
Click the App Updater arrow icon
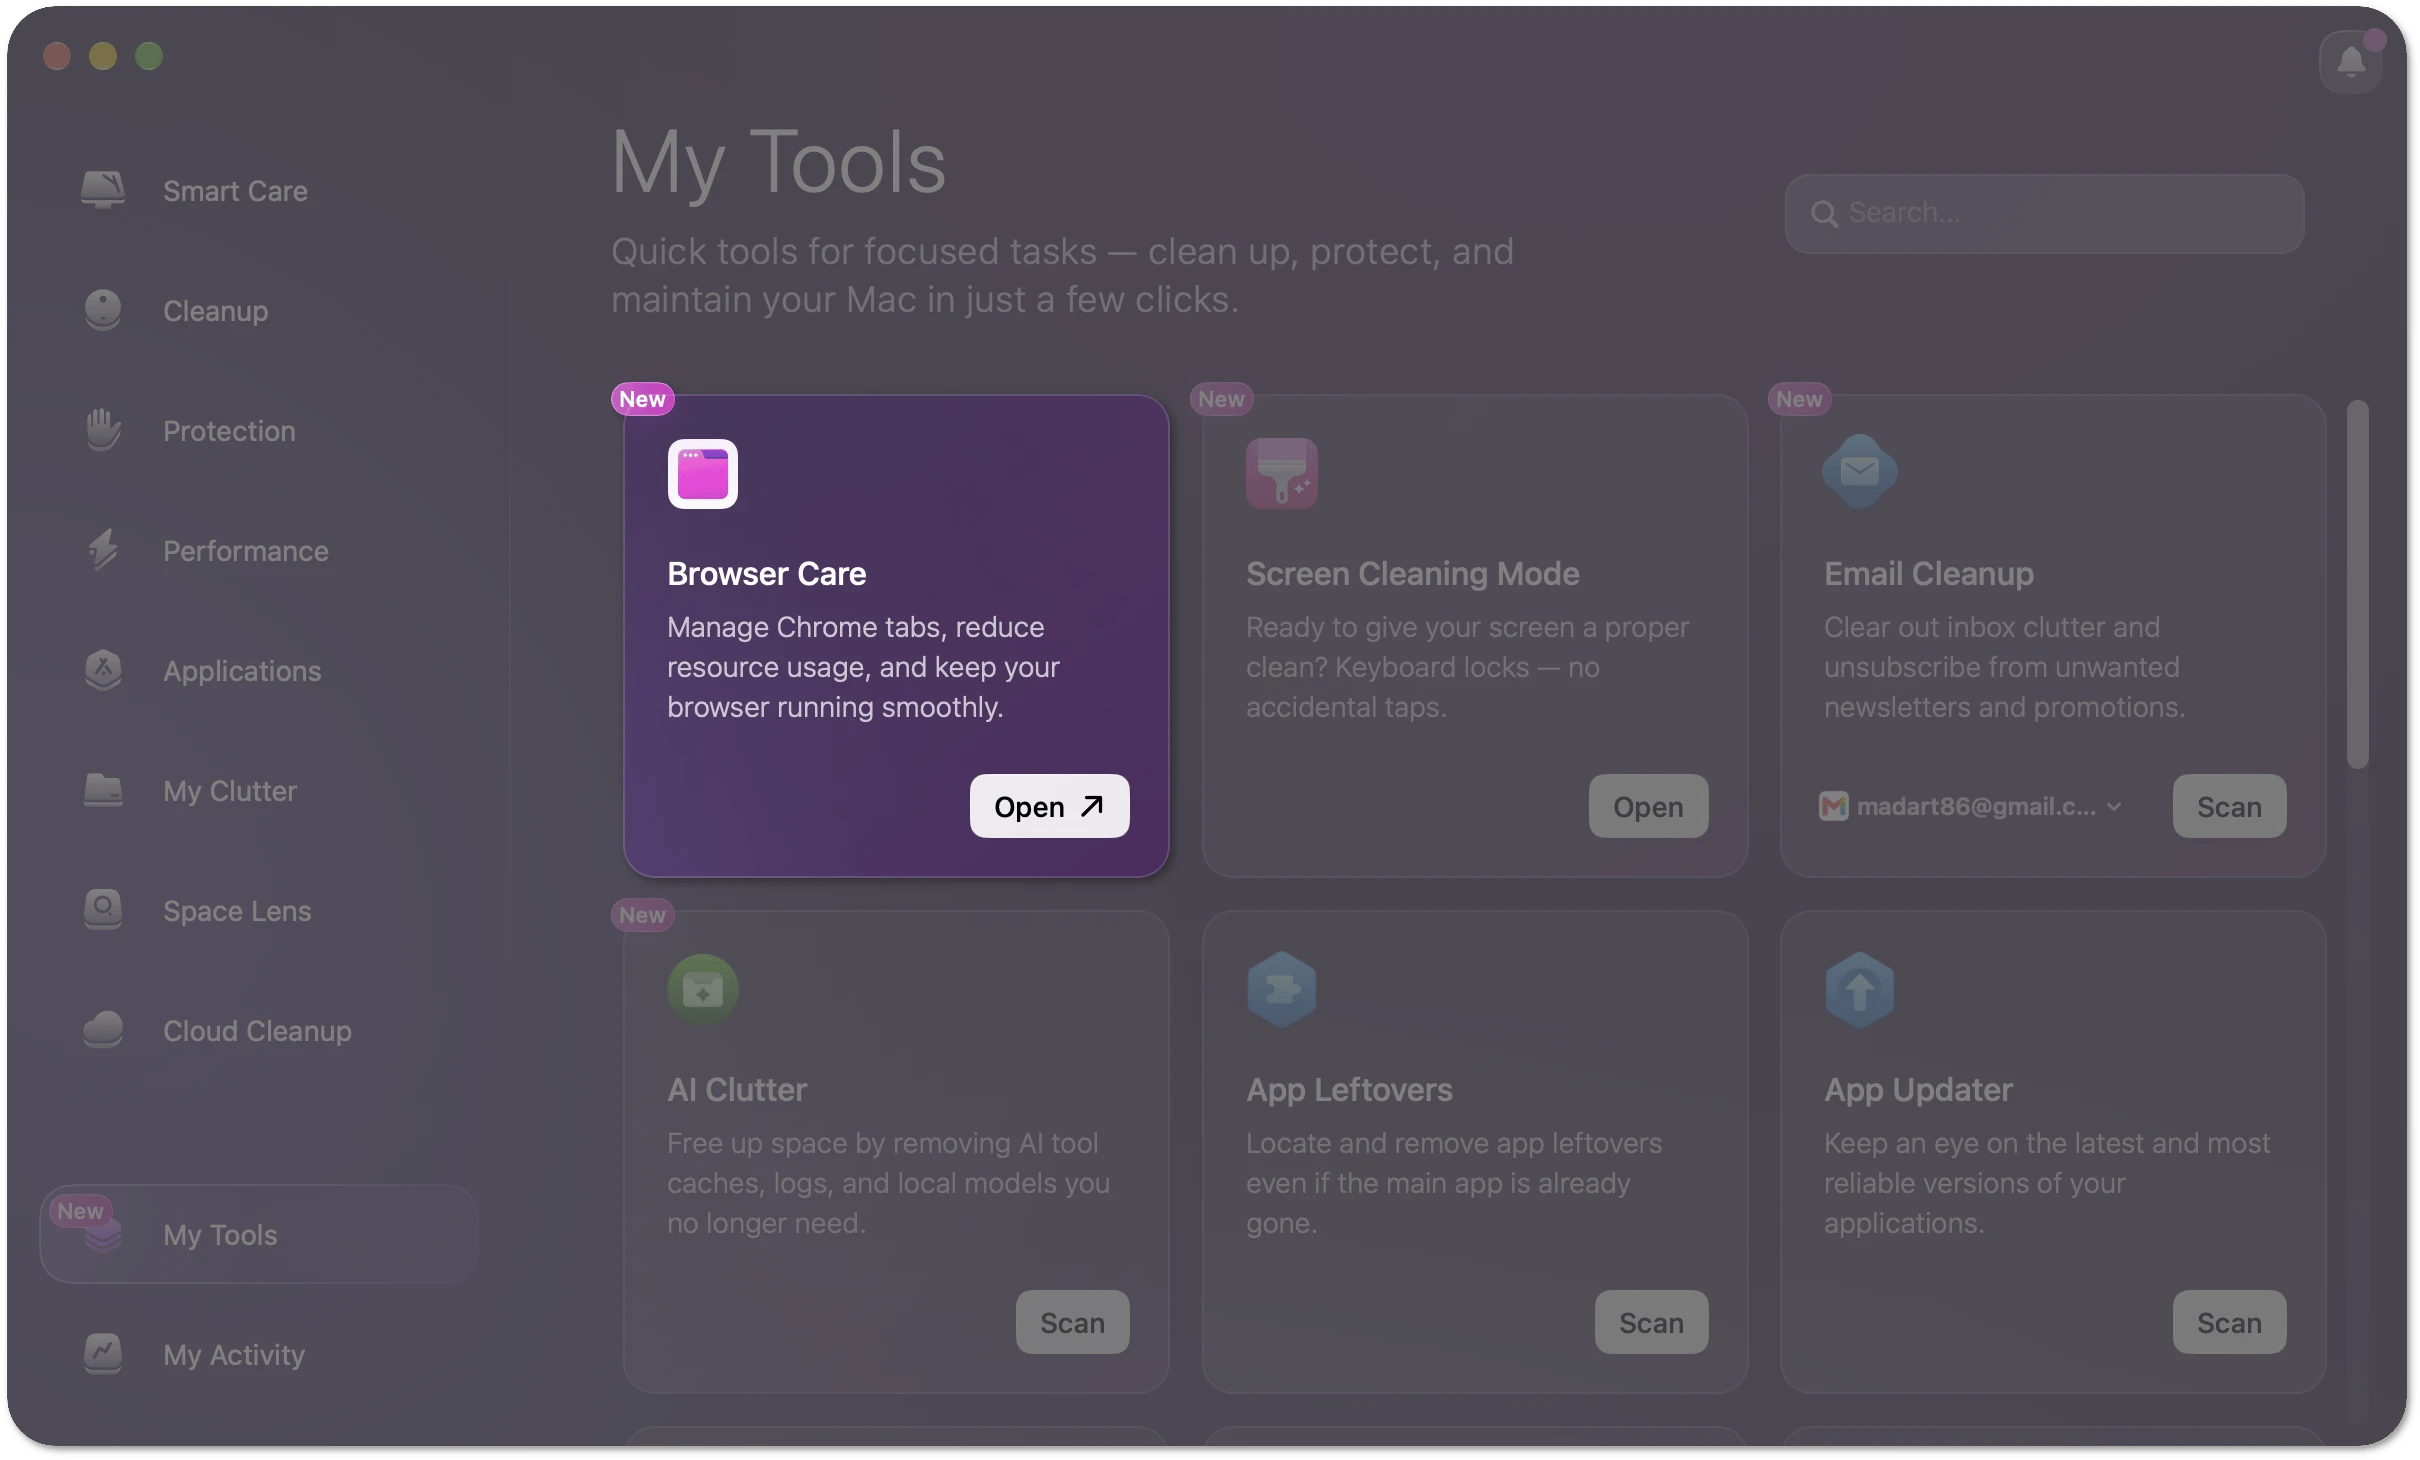click(x=1860, y=990)
